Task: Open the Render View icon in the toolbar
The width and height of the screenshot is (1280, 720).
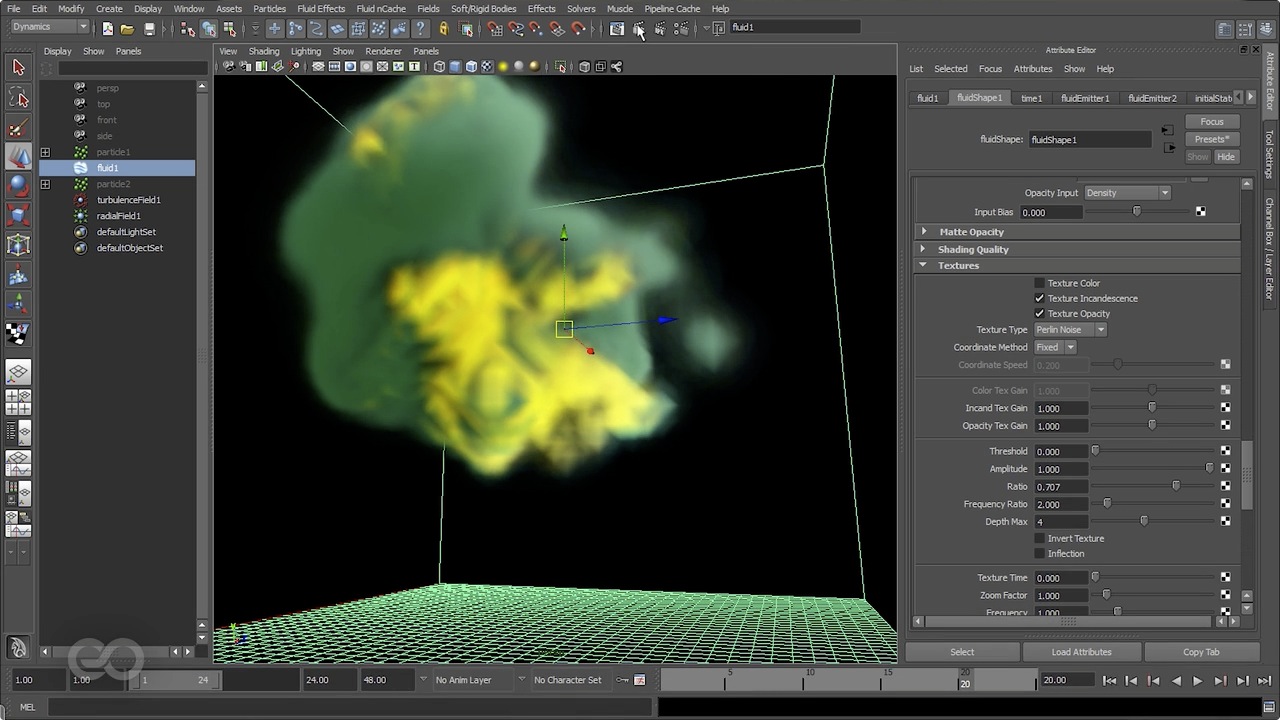Action: pyautogui.click(x=618, y=27)
